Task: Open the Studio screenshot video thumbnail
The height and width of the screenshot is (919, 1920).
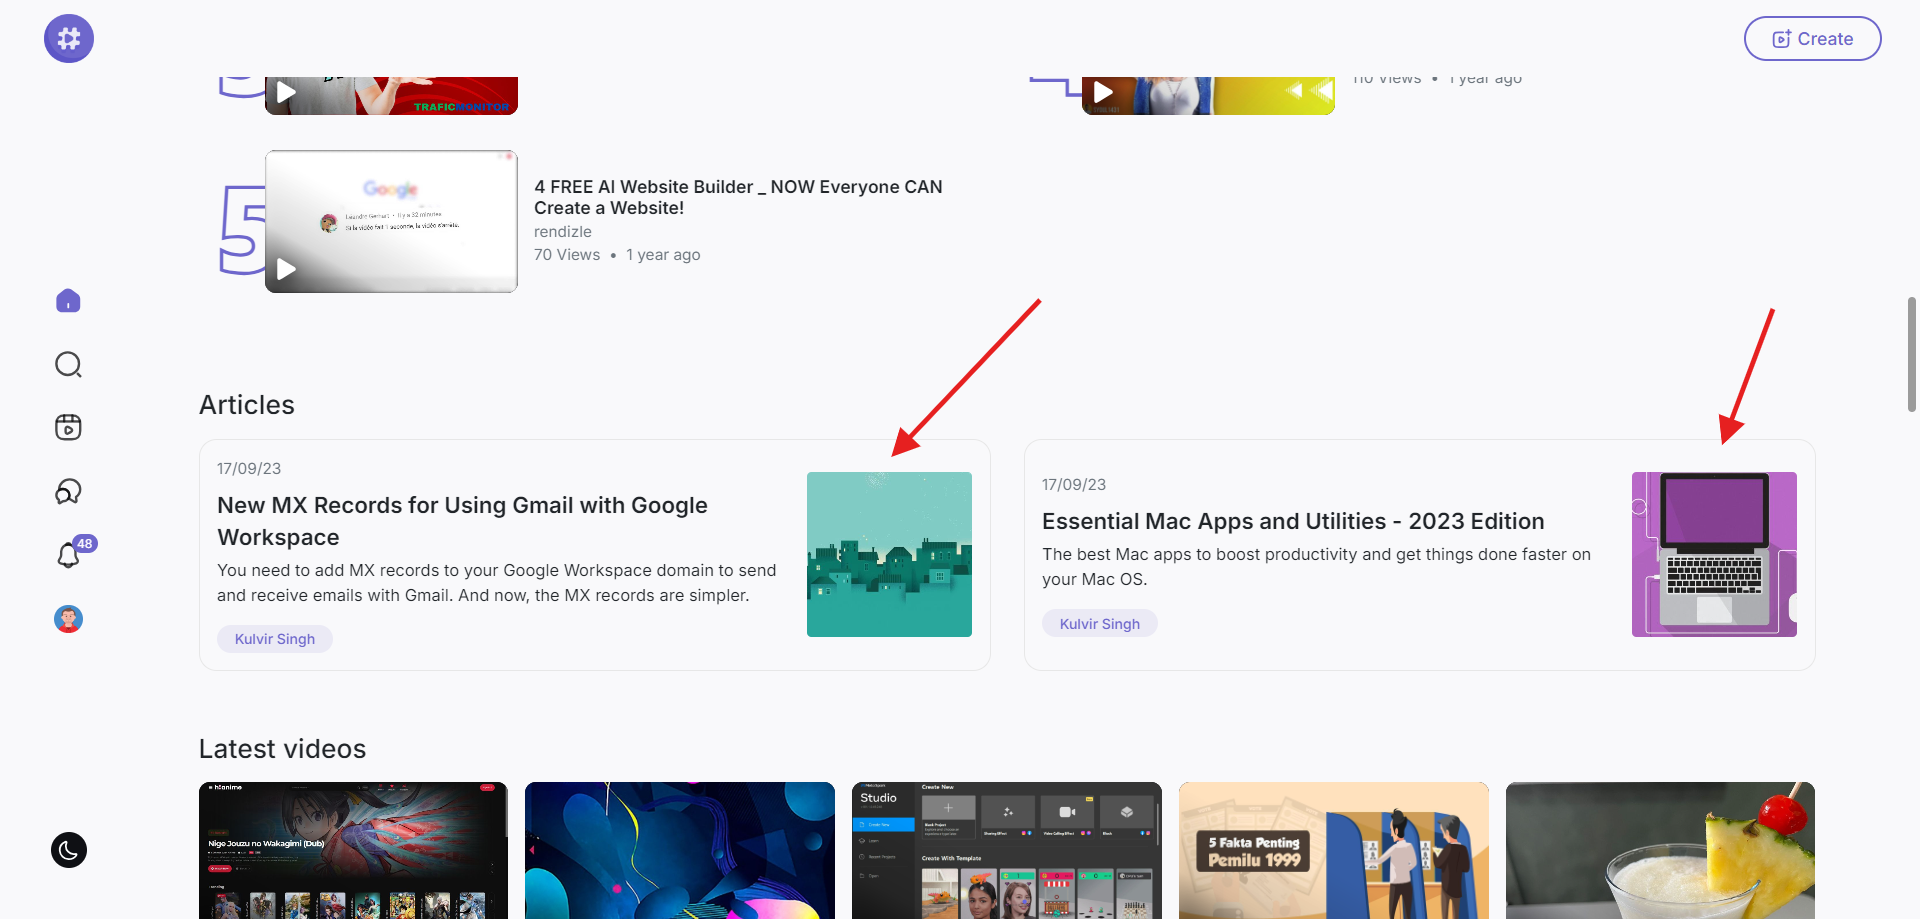Action: 1007,850
